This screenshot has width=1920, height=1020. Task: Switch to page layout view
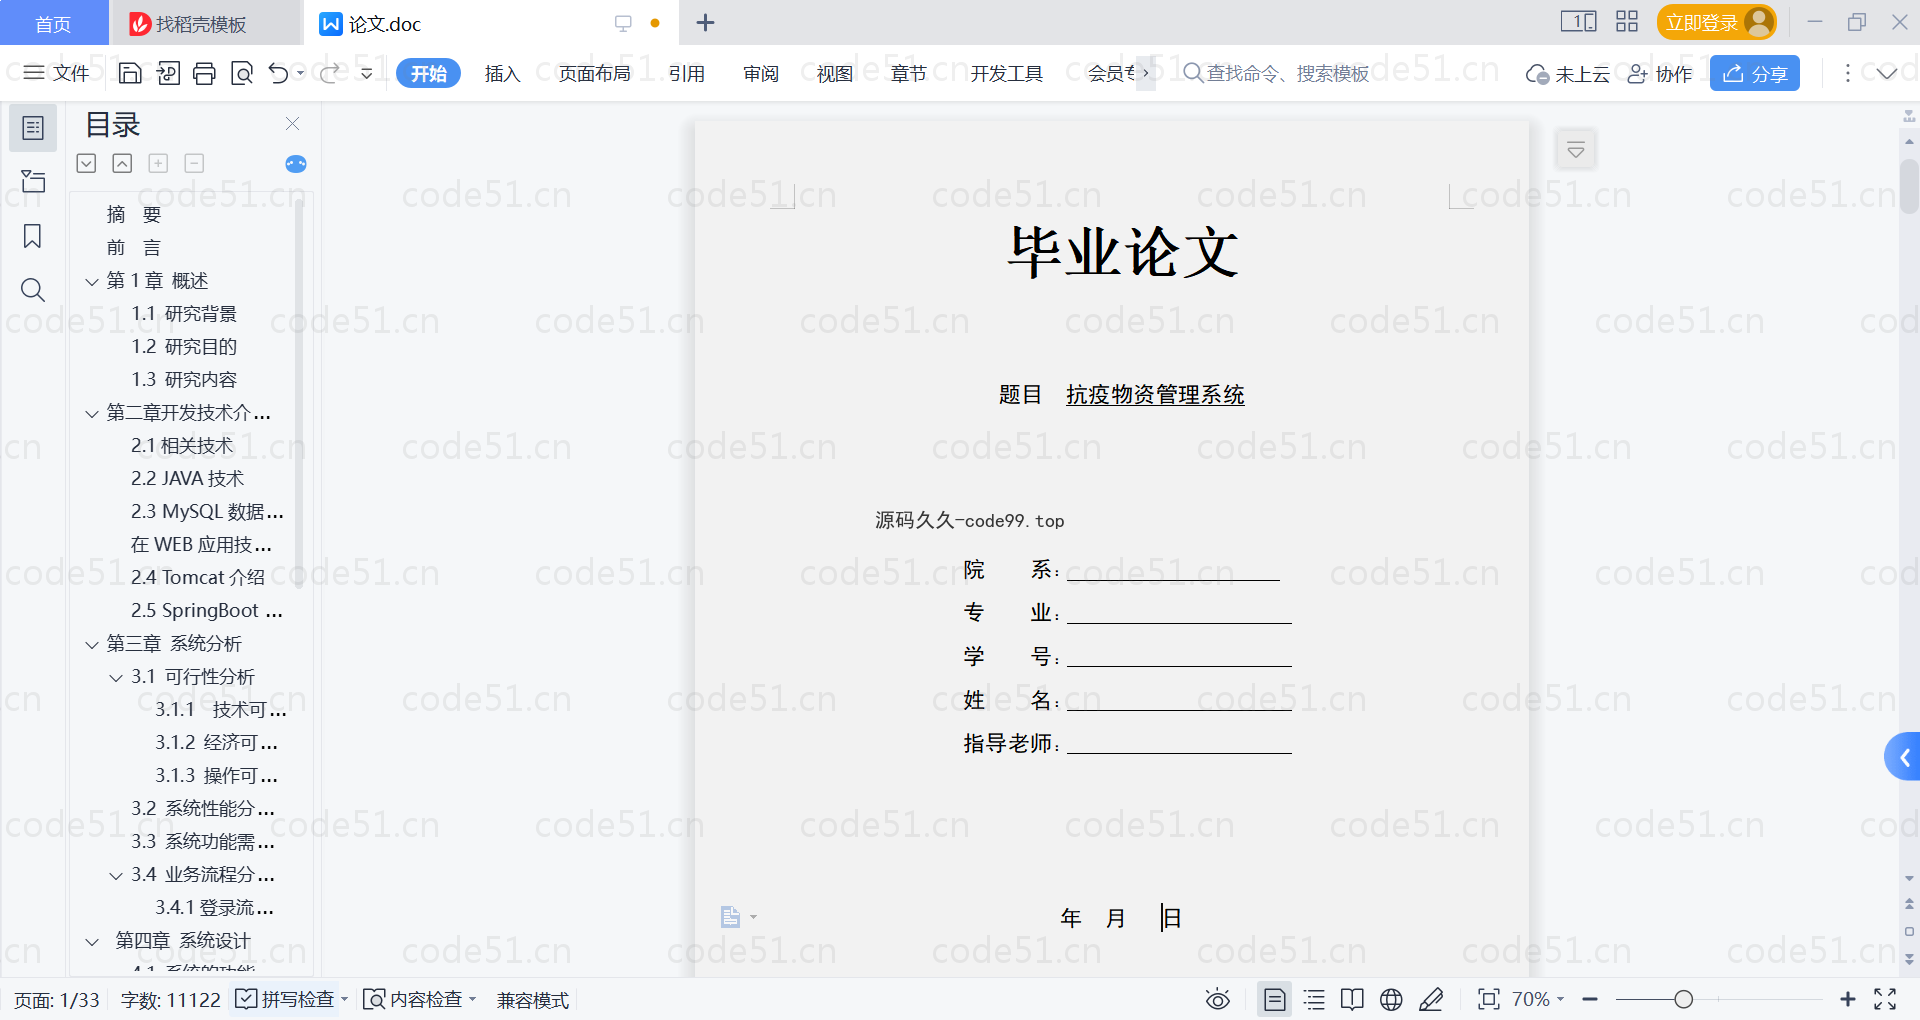click(1275, 999)
